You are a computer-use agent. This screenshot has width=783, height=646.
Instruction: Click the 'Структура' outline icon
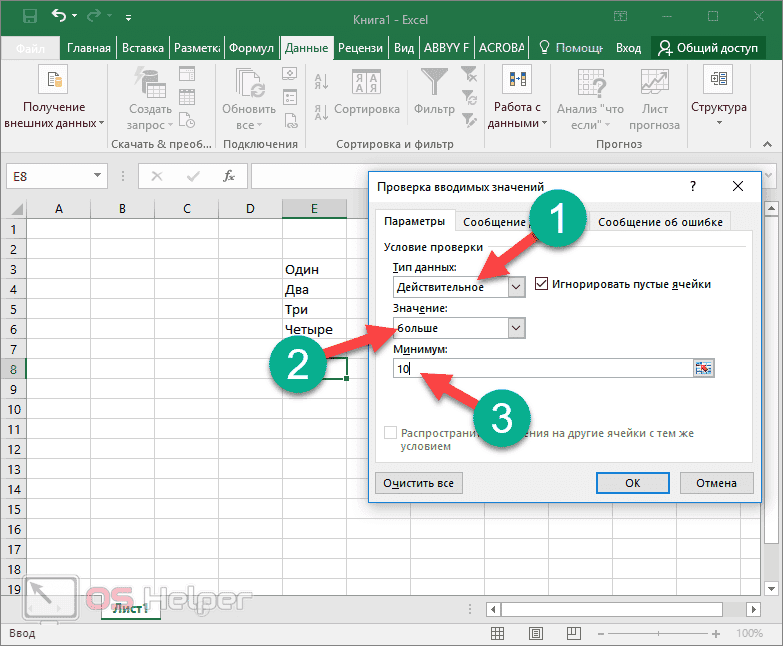tap(718, 80)
